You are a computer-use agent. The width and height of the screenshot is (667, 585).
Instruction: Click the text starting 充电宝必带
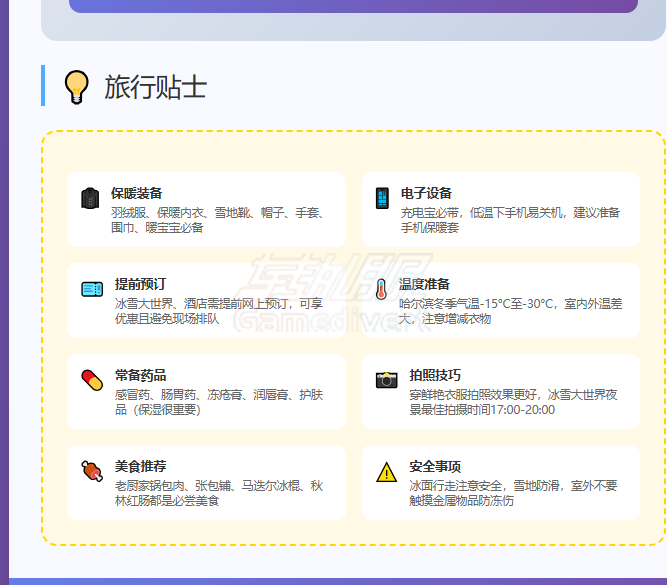click(510, 220)
